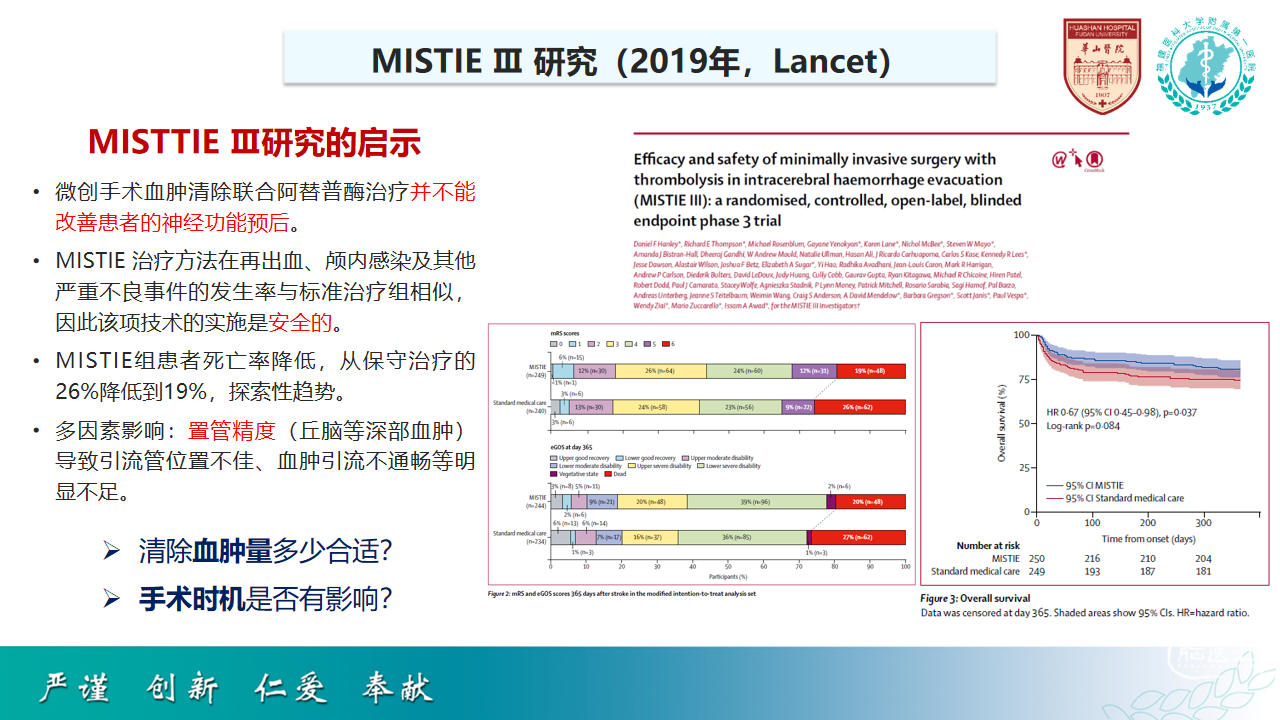Click the Dead legend entry in eGOS chart
The image size is (1280, 720).
pyautogui.click(x=616, y=474)
